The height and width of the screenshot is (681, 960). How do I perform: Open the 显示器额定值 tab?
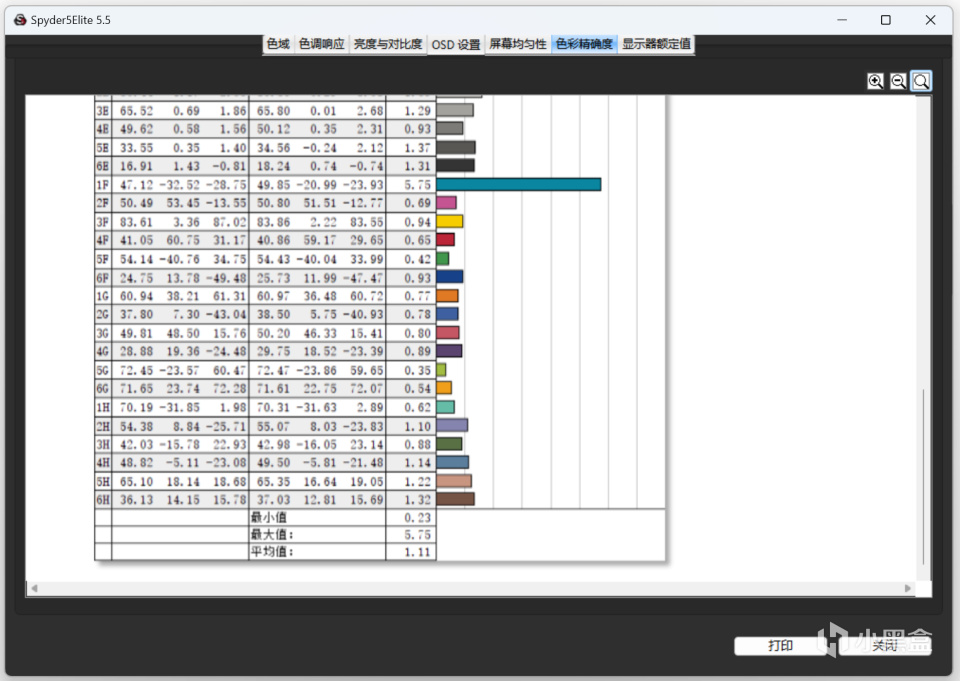[656, 44]
